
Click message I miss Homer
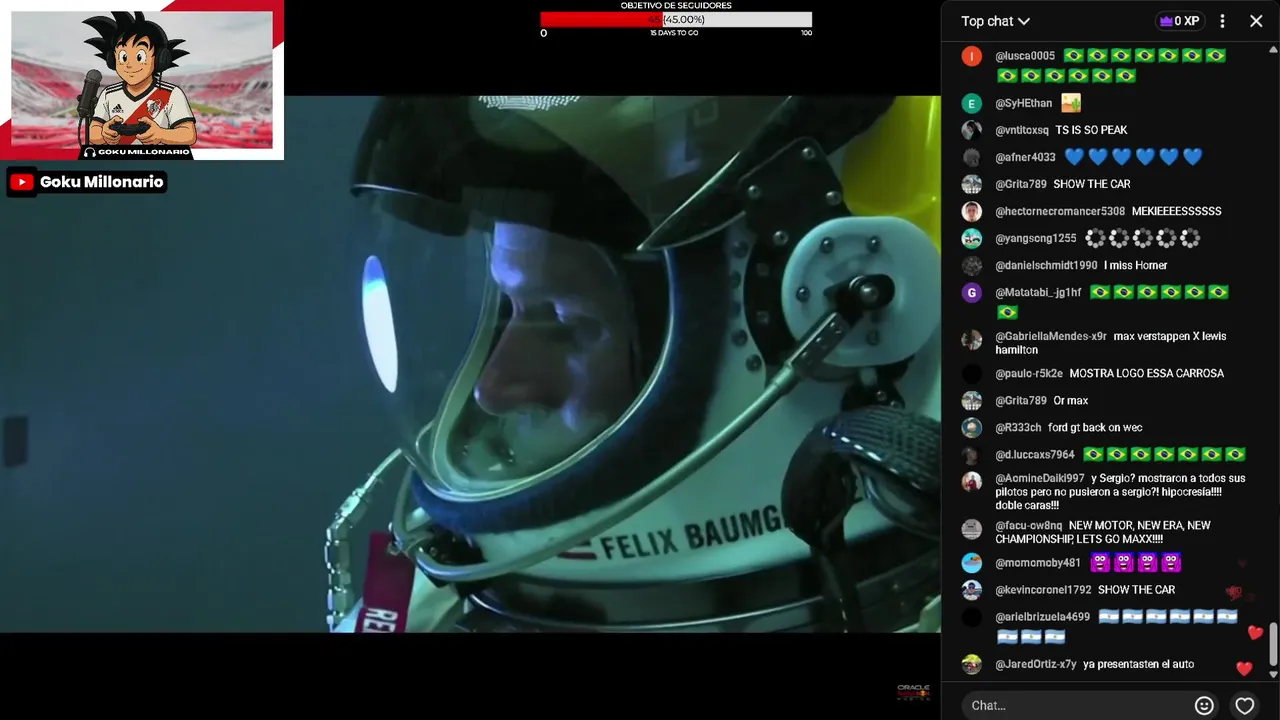1135,265
